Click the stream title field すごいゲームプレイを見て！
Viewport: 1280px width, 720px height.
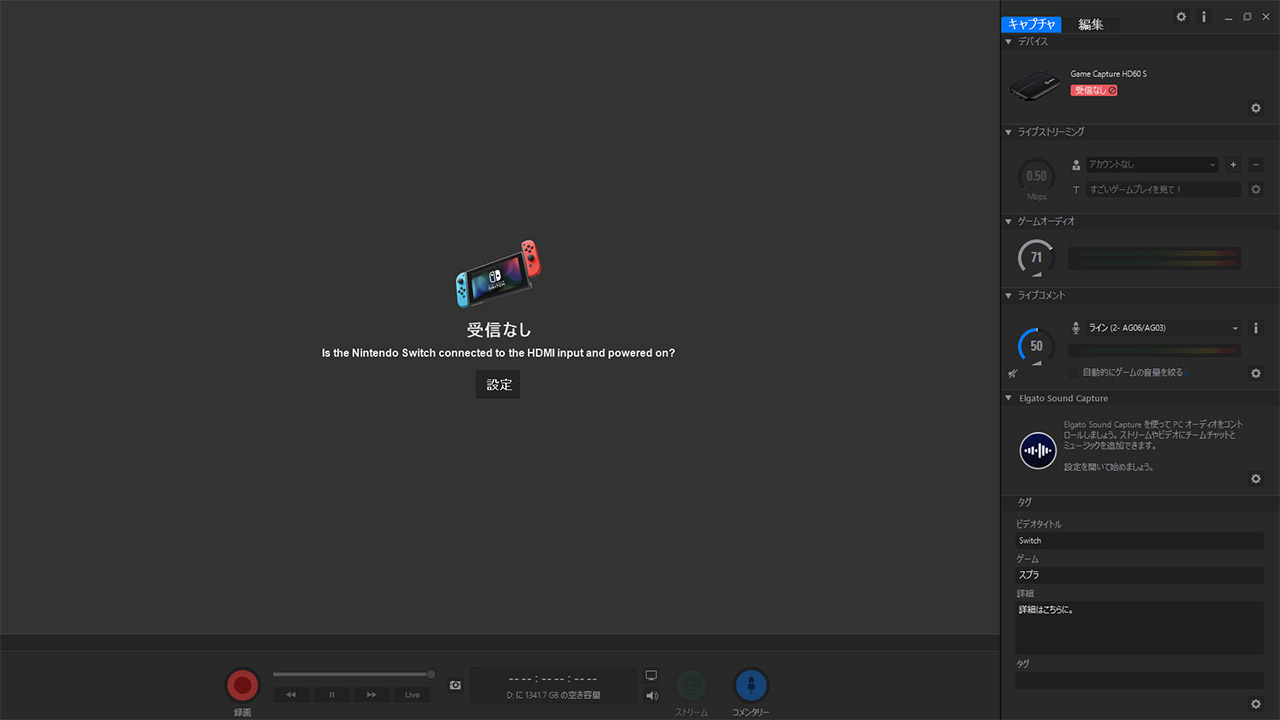pyautogui.click(x=1163, y=189)
